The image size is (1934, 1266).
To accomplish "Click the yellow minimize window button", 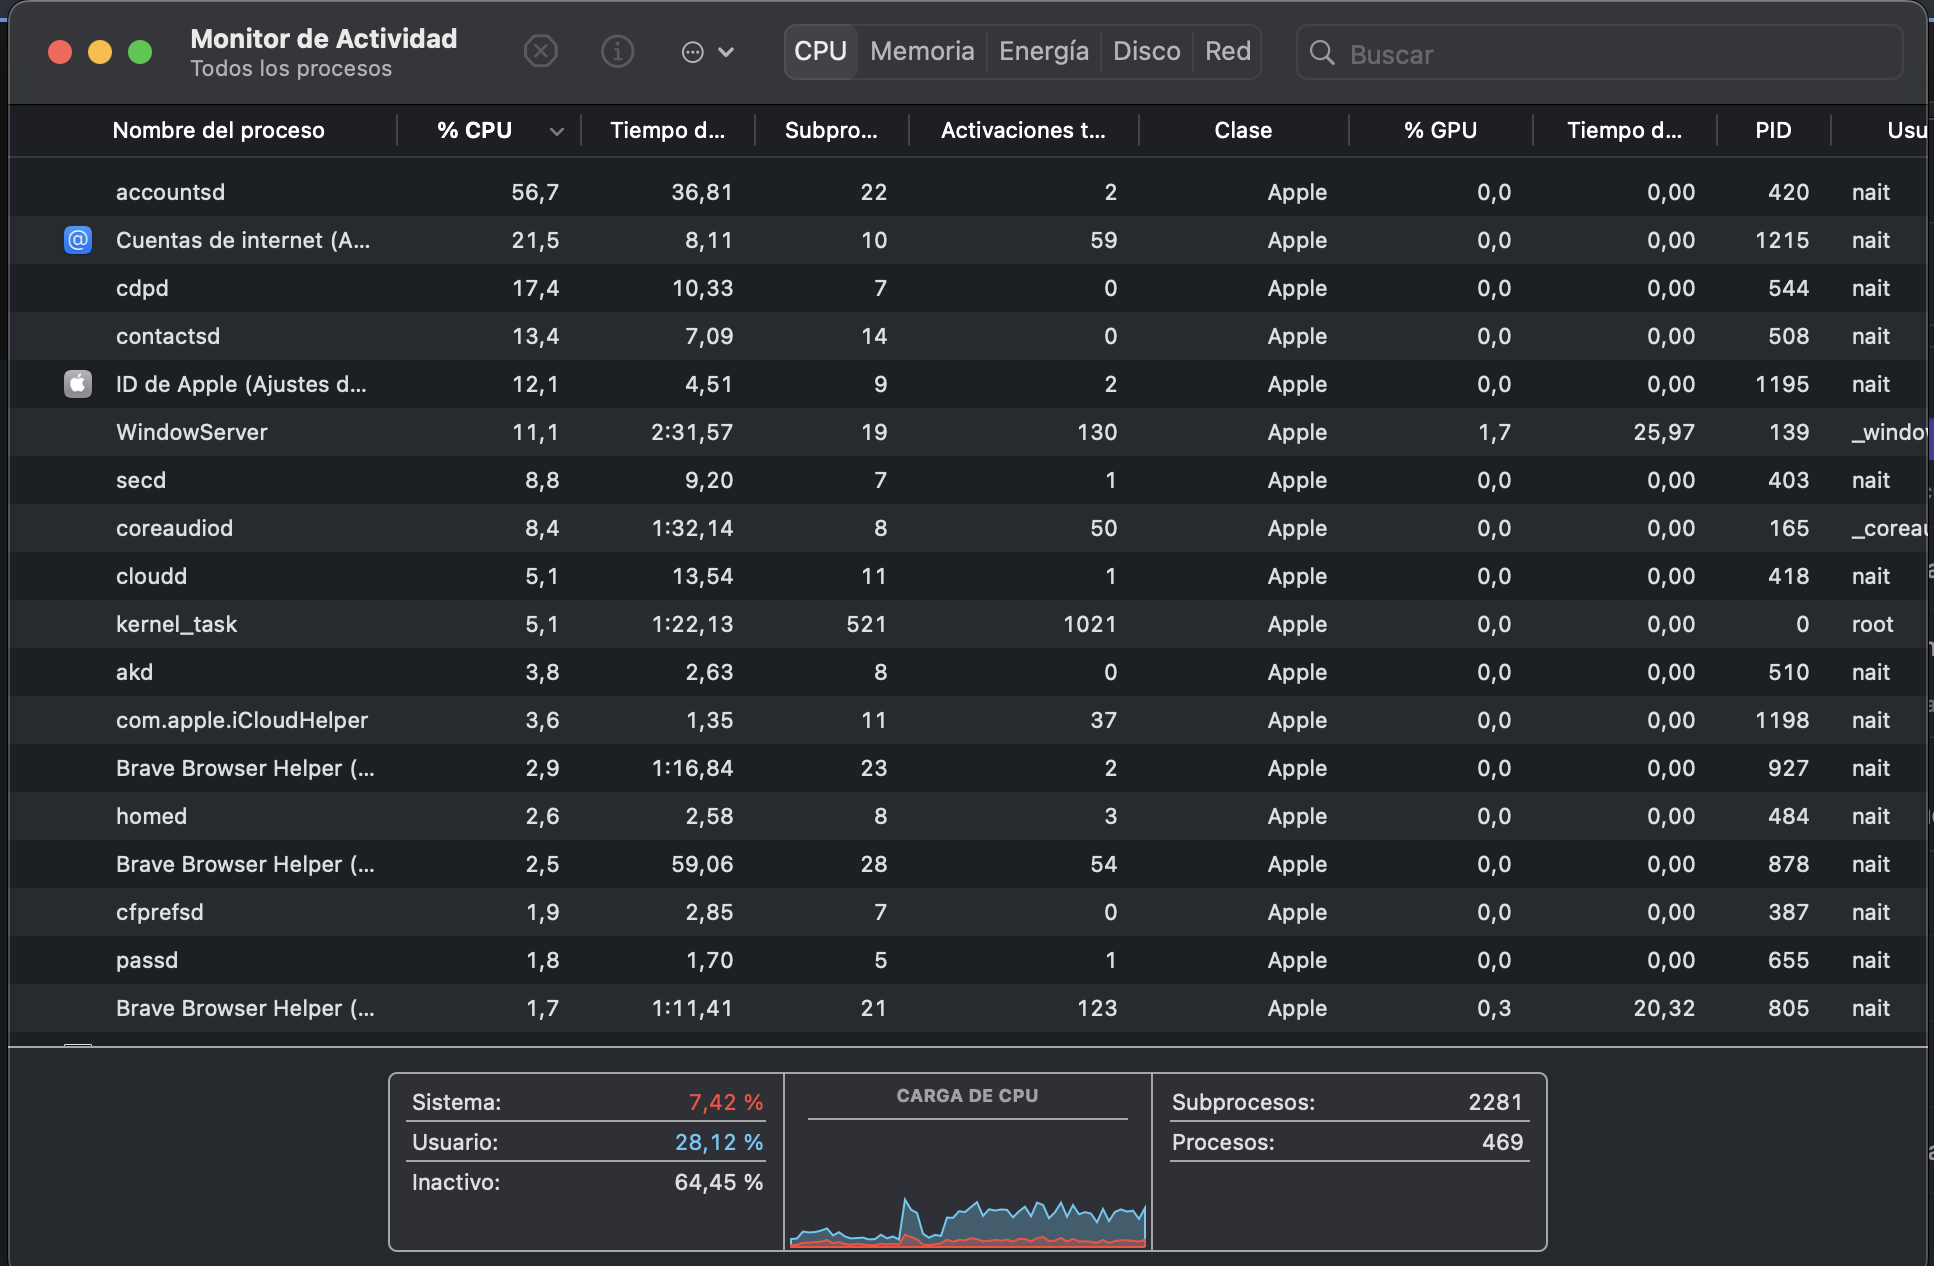I will pos(100,52).
